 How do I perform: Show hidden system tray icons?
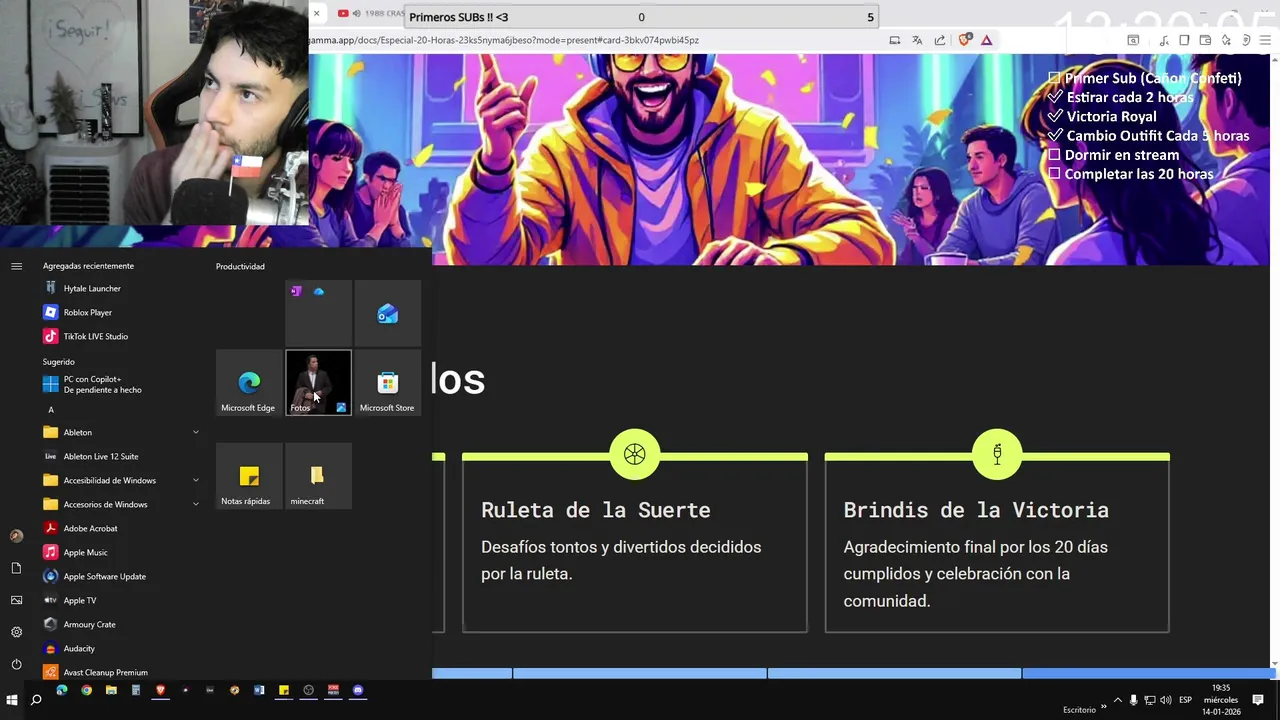(1118, 700)
